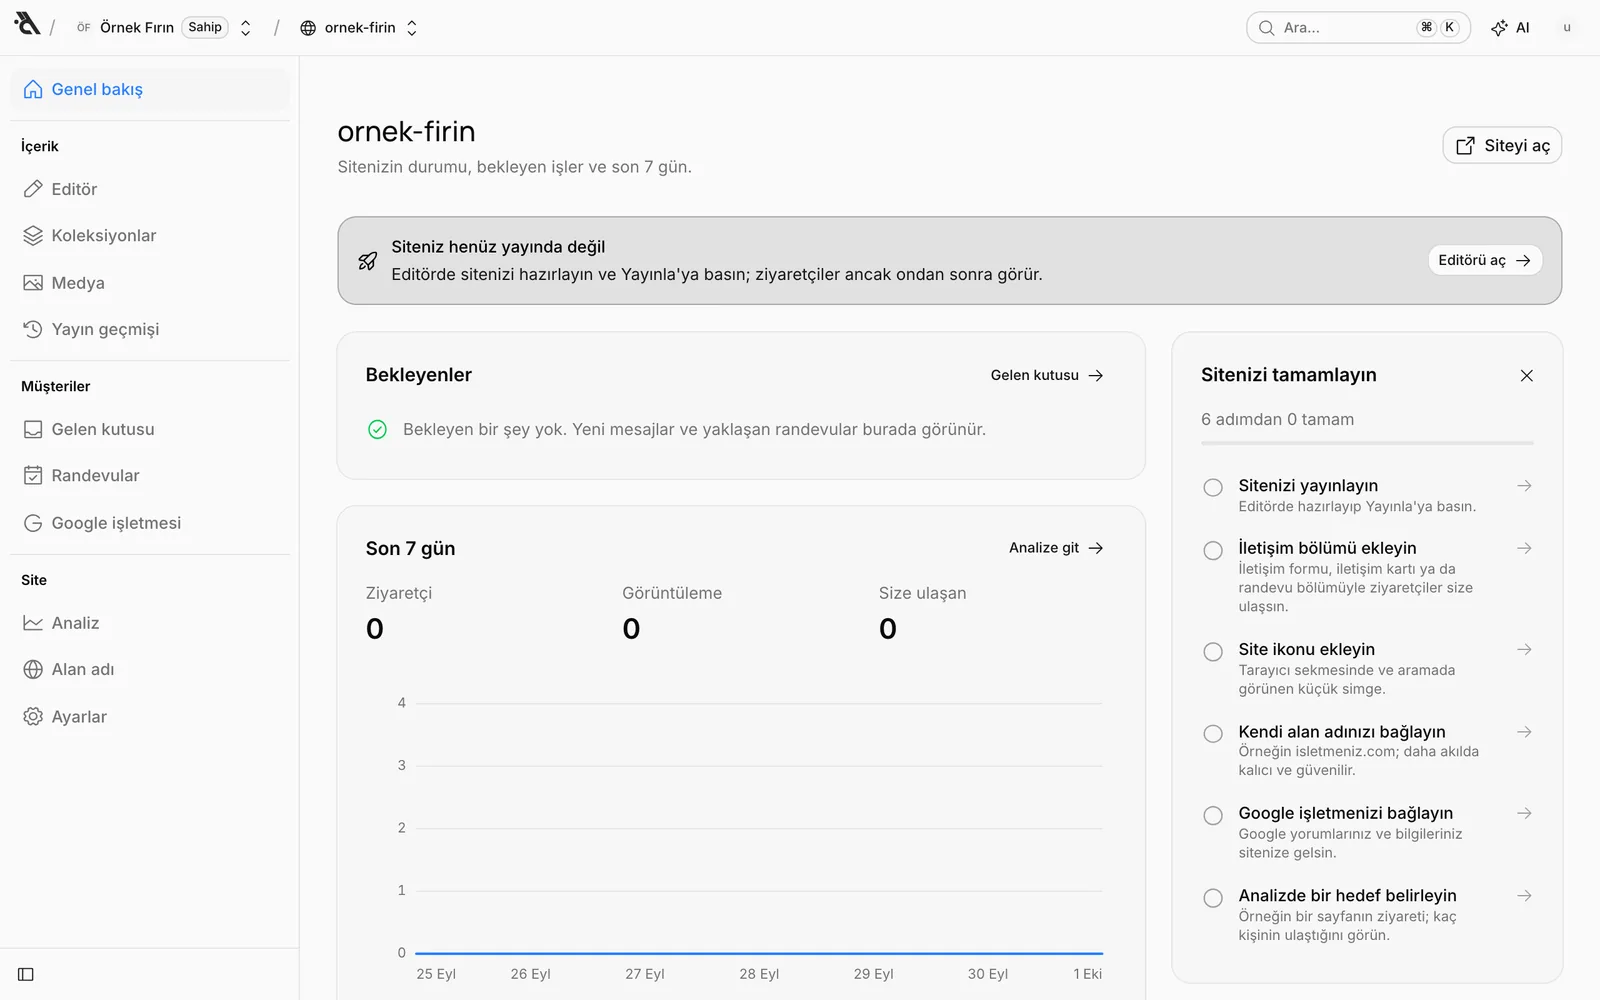The width and height of the screenshot is (1600, 1000).
Task: Open Google işletmesi in the sidebar
Action: tap(150, 523)
